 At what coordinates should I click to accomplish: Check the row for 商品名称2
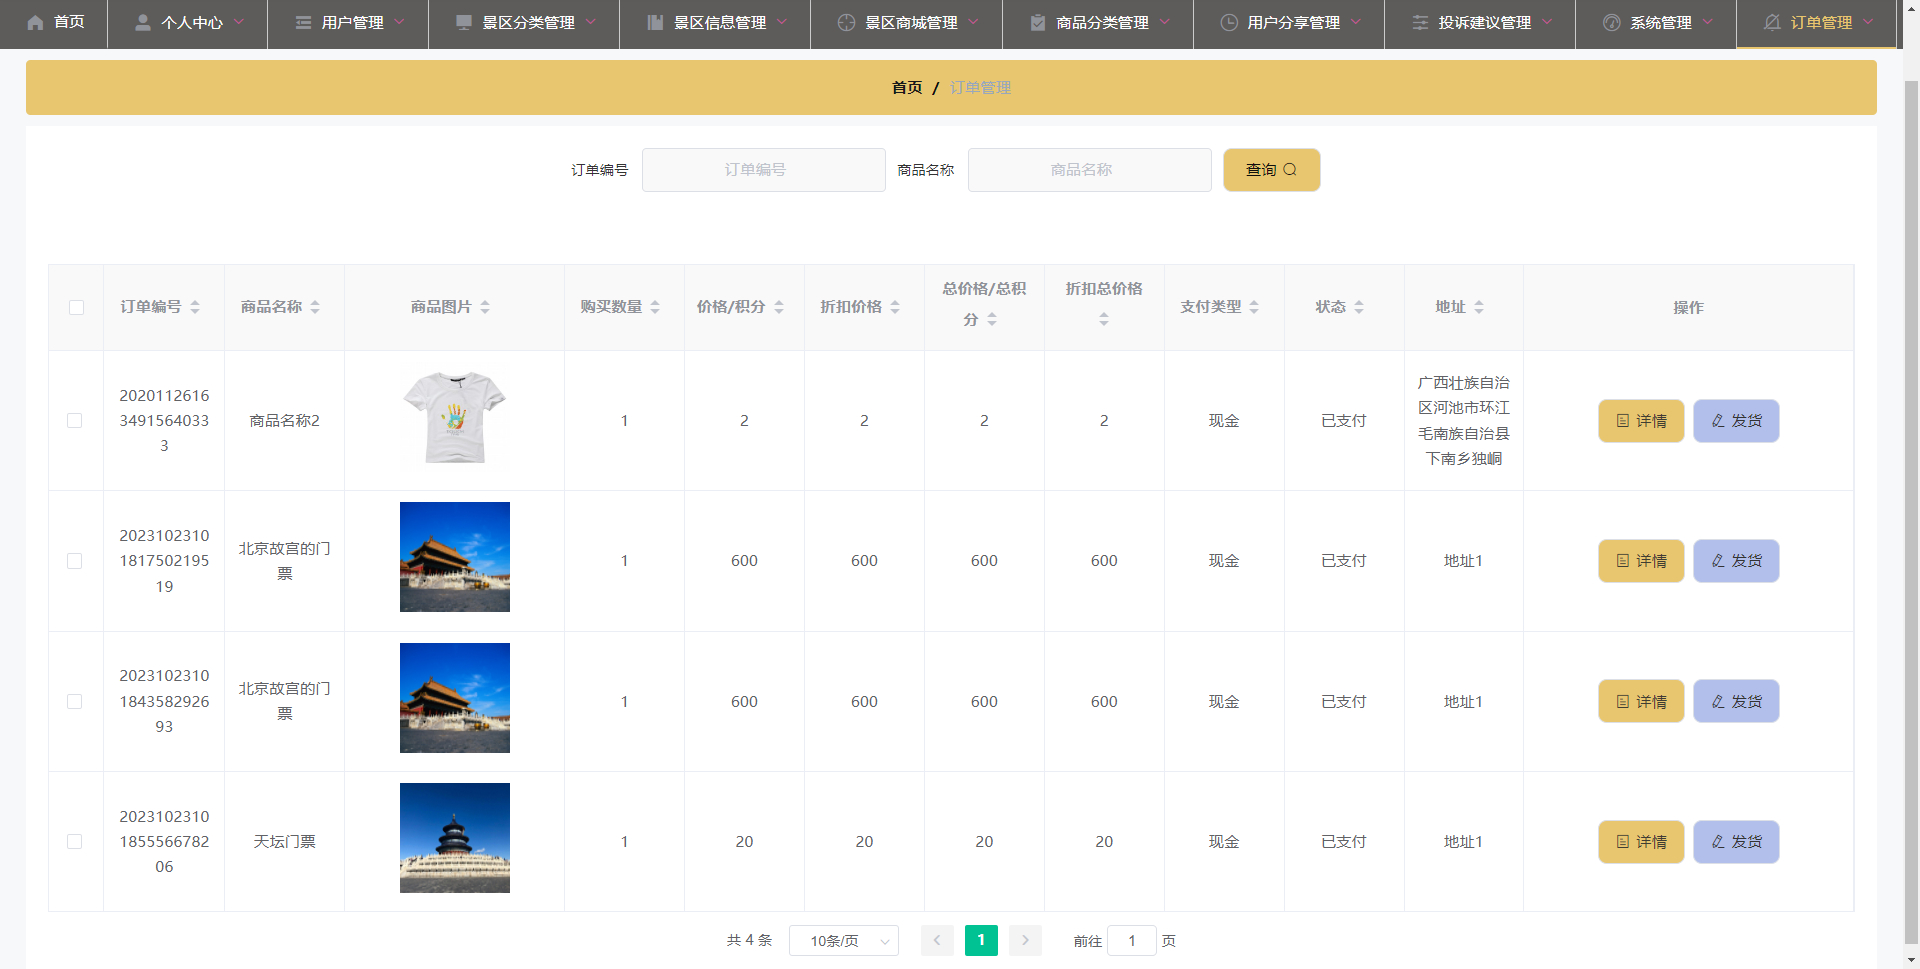coord(75,421)
